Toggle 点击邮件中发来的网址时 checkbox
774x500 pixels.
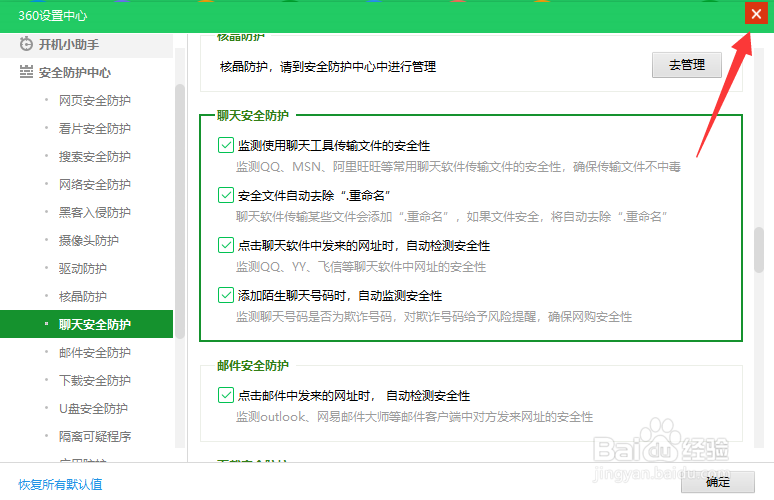click(x=226, y=395)
